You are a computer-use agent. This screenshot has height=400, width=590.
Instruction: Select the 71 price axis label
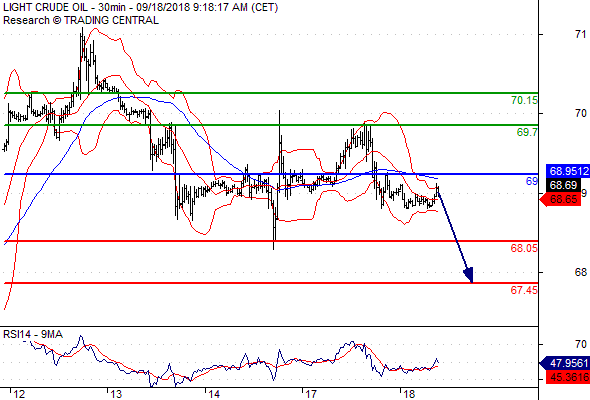(x=581, y=34)
